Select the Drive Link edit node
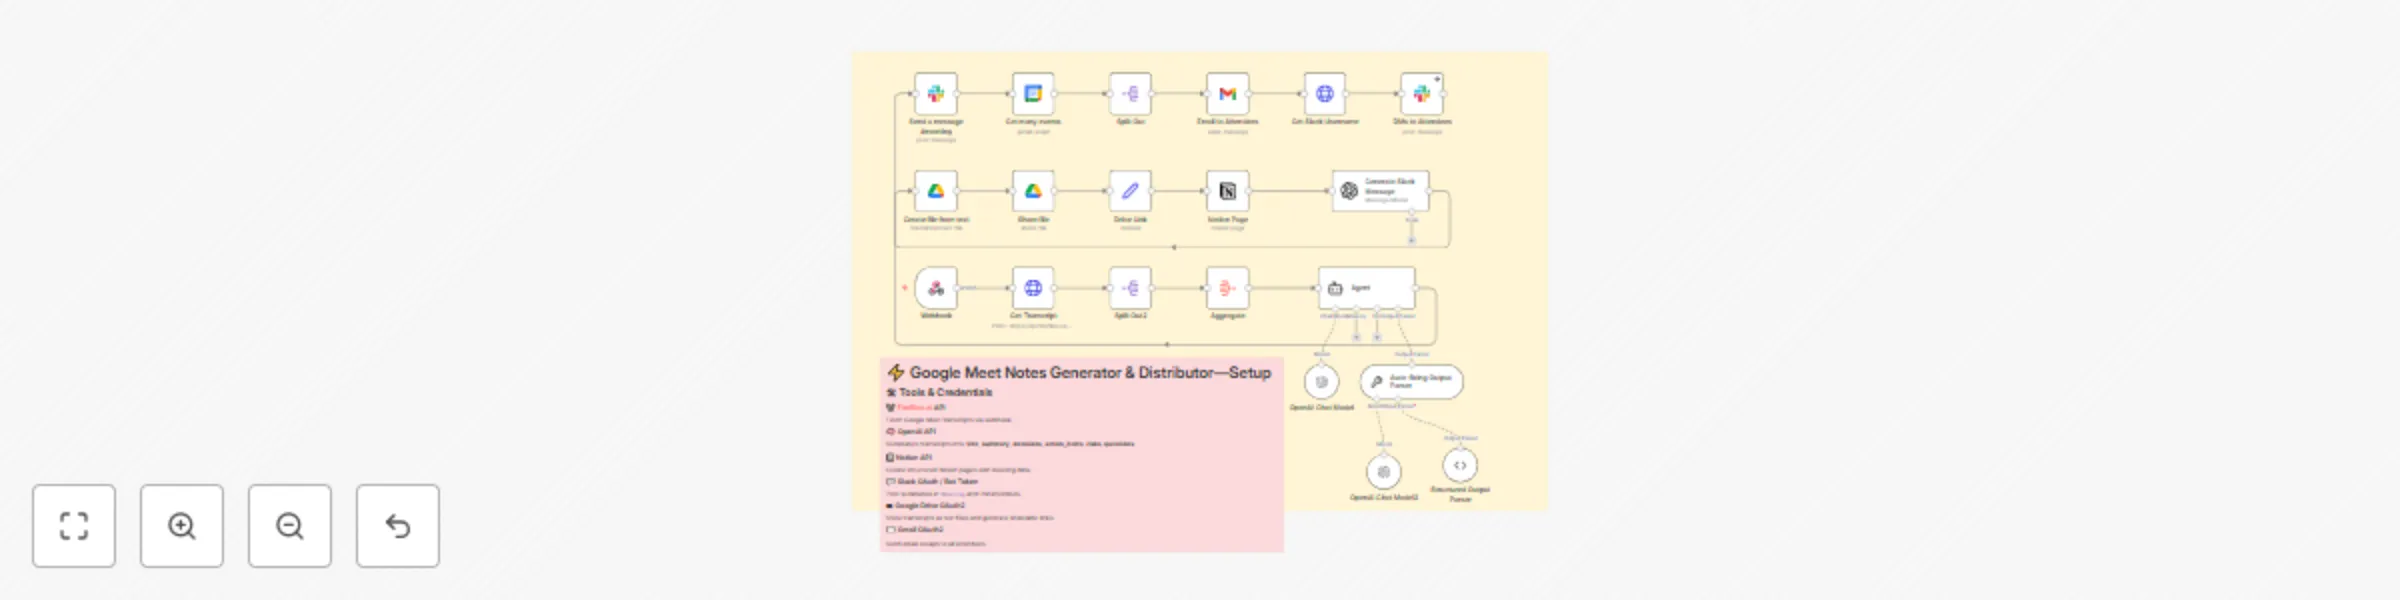Image resolution: width=2400 pixels, height=600 pixels. (1130, 191)
